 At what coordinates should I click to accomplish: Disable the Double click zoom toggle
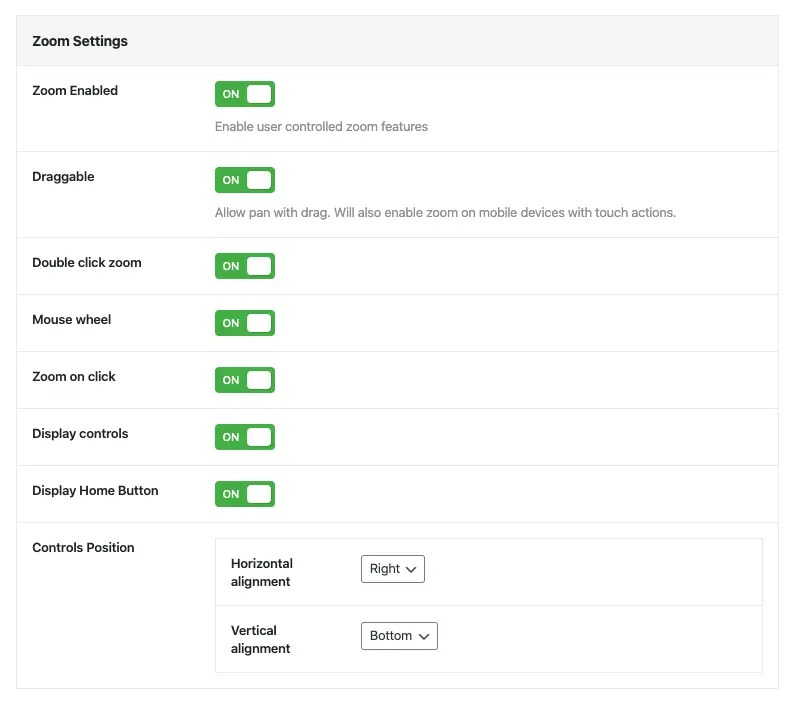coord(245,266)
